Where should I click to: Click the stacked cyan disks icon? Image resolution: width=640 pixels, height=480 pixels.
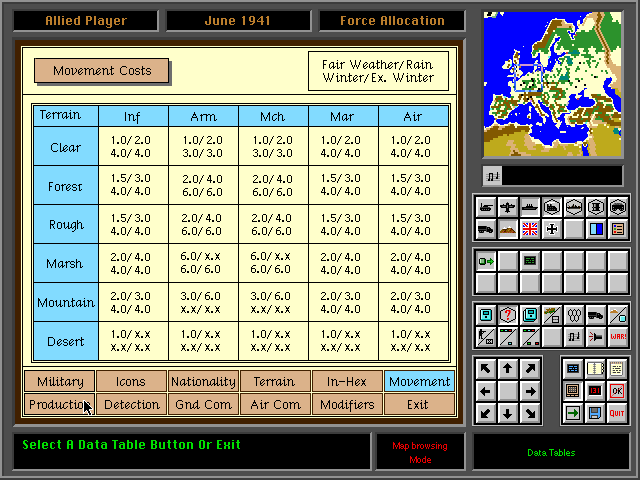coord(530,315)
